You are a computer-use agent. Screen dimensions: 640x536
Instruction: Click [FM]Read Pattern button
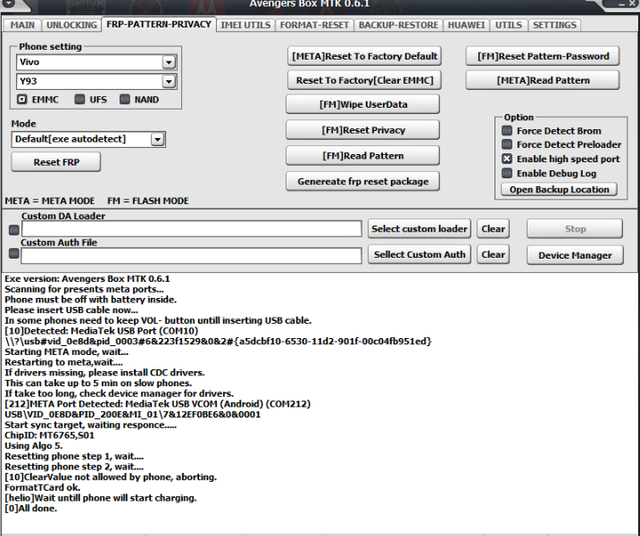(x=363, y=156)
